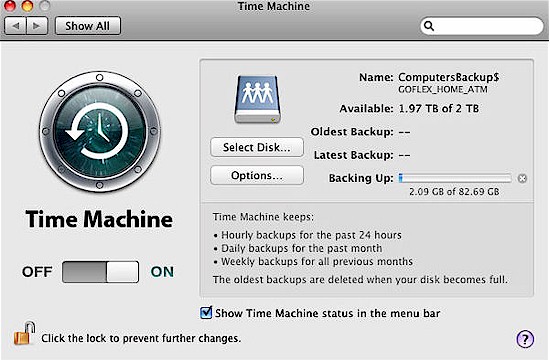
Task: Click the Backing Up progress bar
Action: (x=455, y=178)
